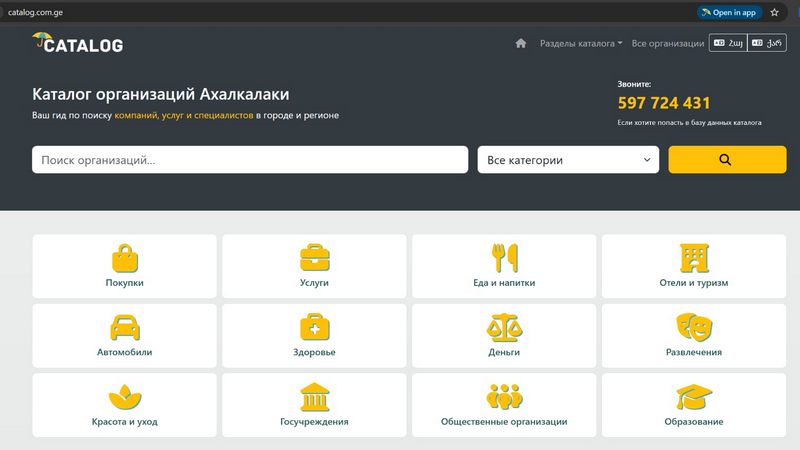Open the Автомобили car category
The image size is (800, 450).
124,336
